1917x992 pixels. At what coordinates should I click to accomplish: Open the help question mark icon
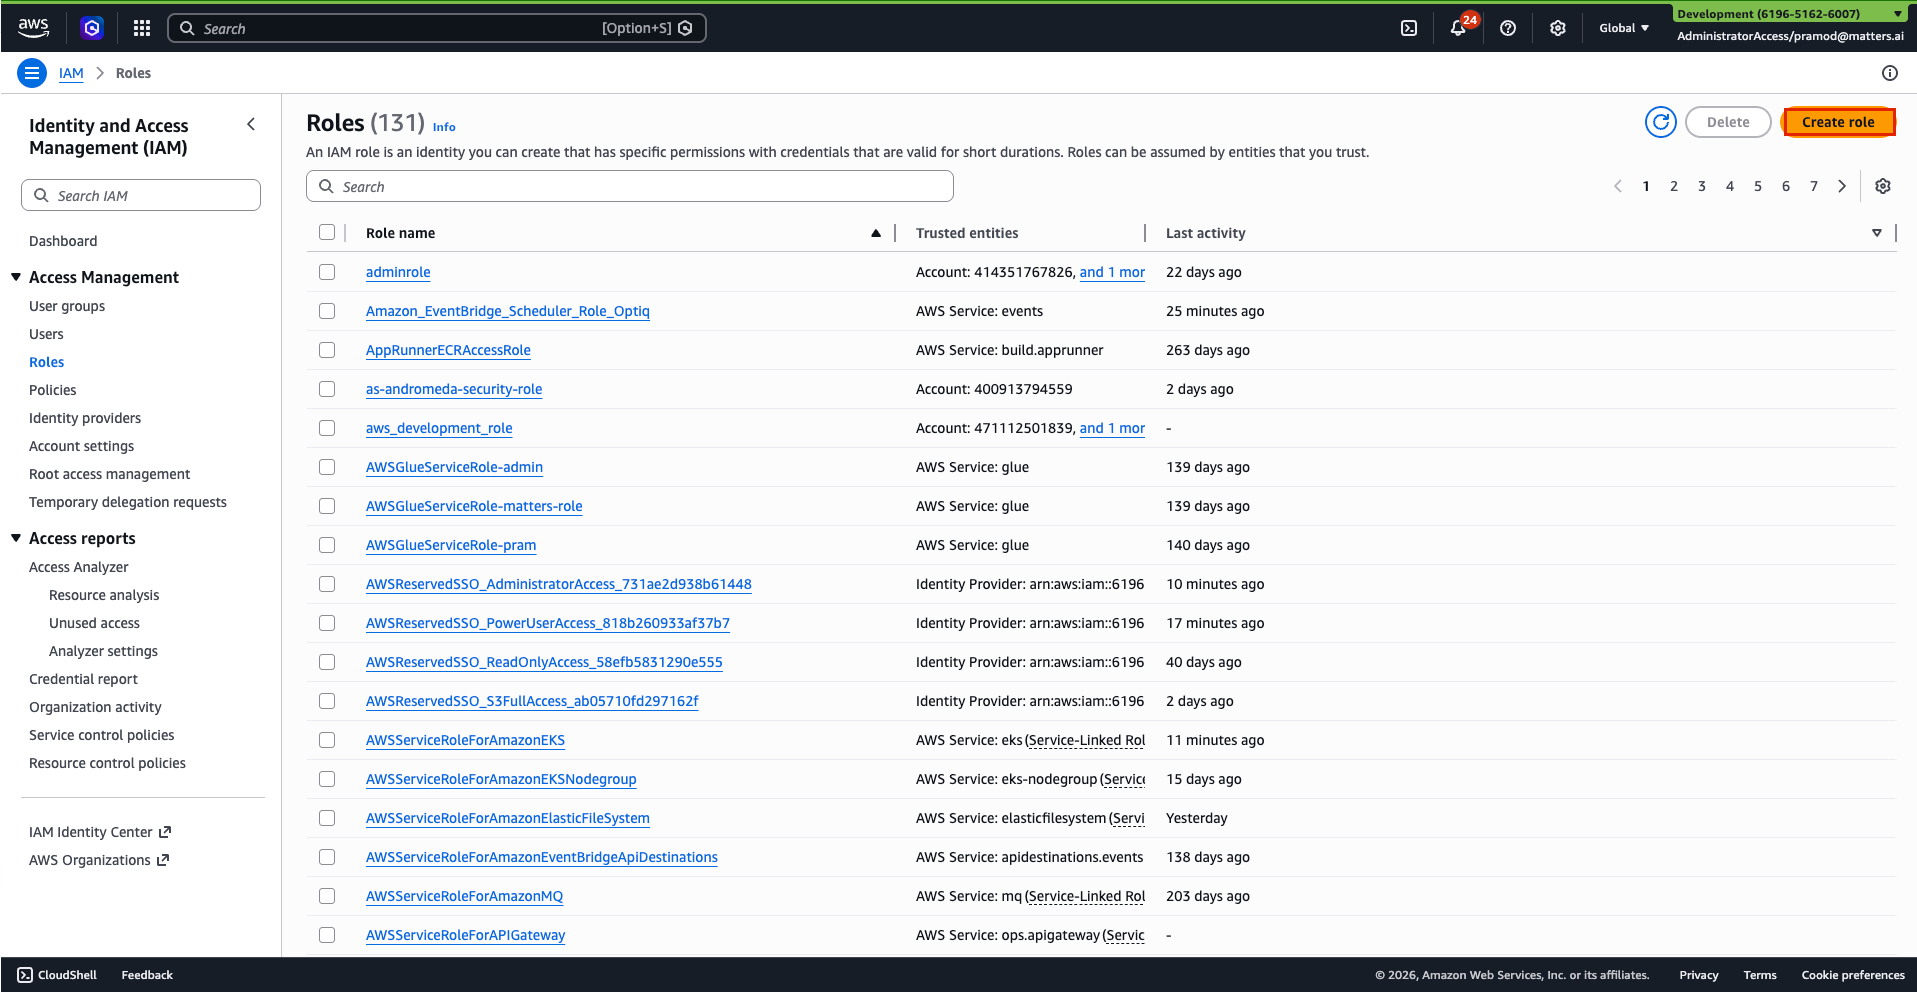[1508, 28]
